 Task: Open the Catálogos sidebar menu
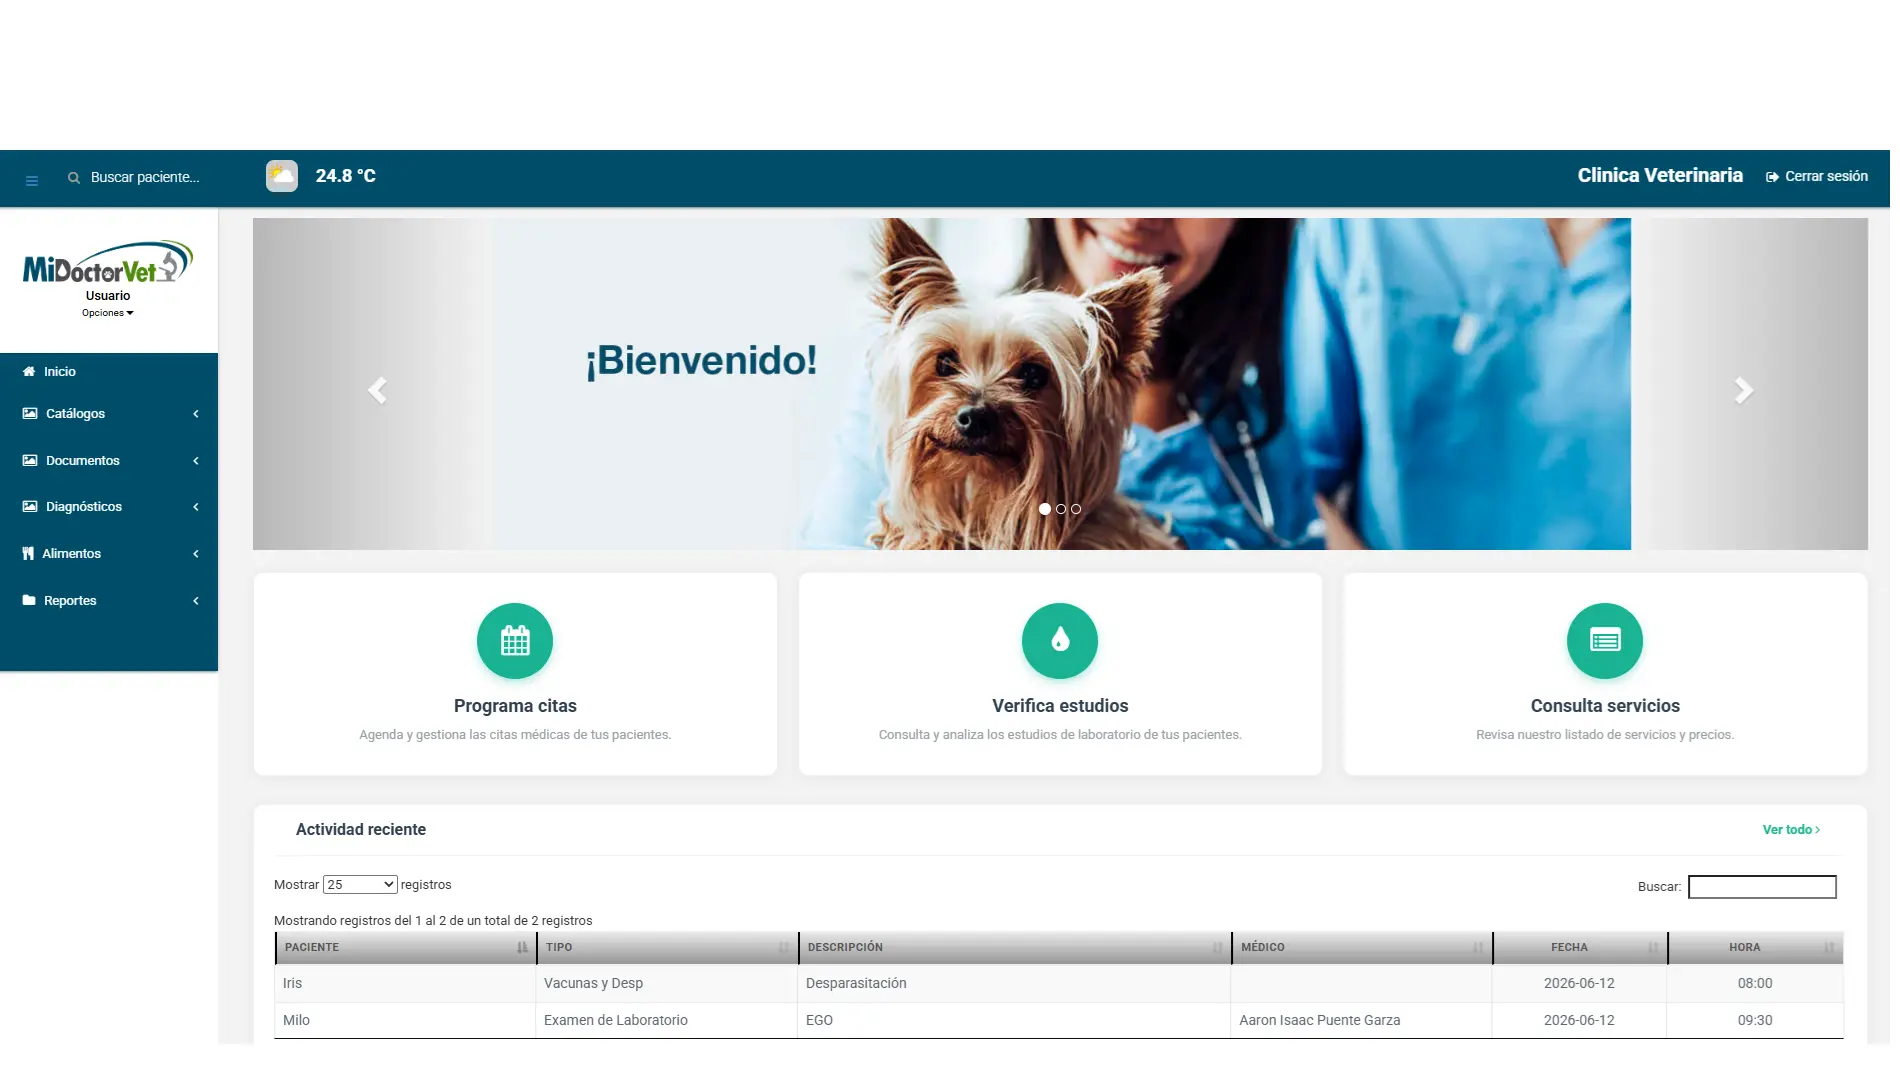pos(109,413)
